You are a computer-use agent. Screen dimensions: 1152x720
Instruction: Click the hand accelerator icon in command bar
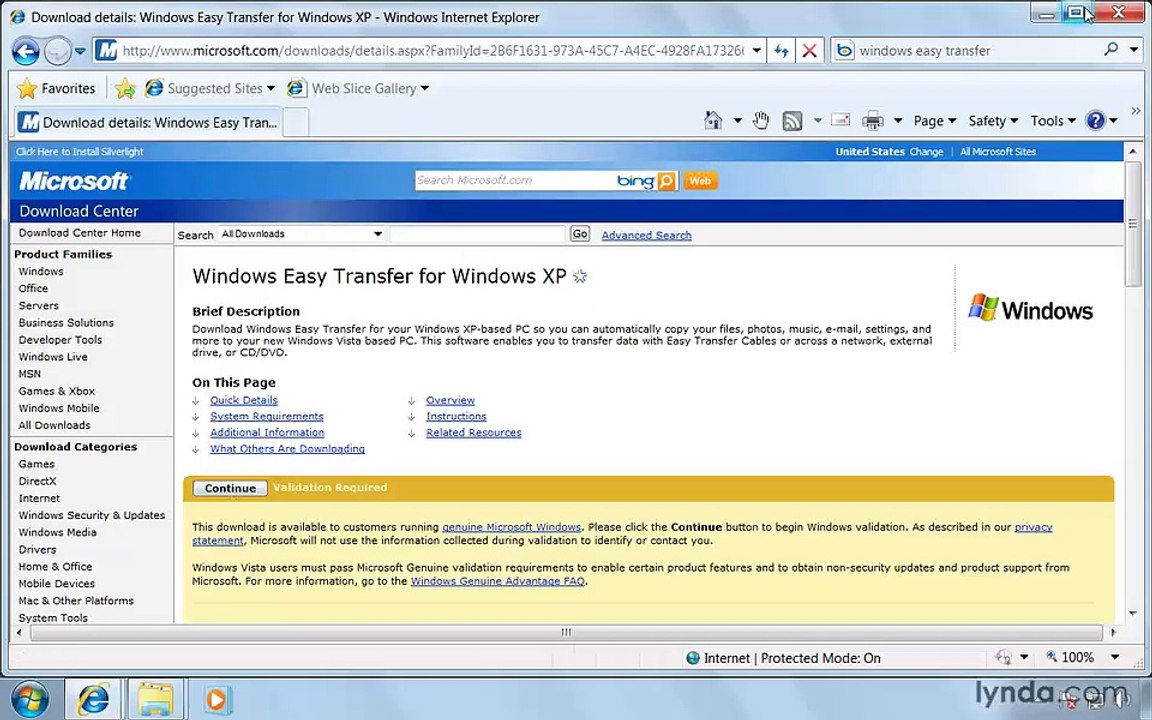click(761, 120)
